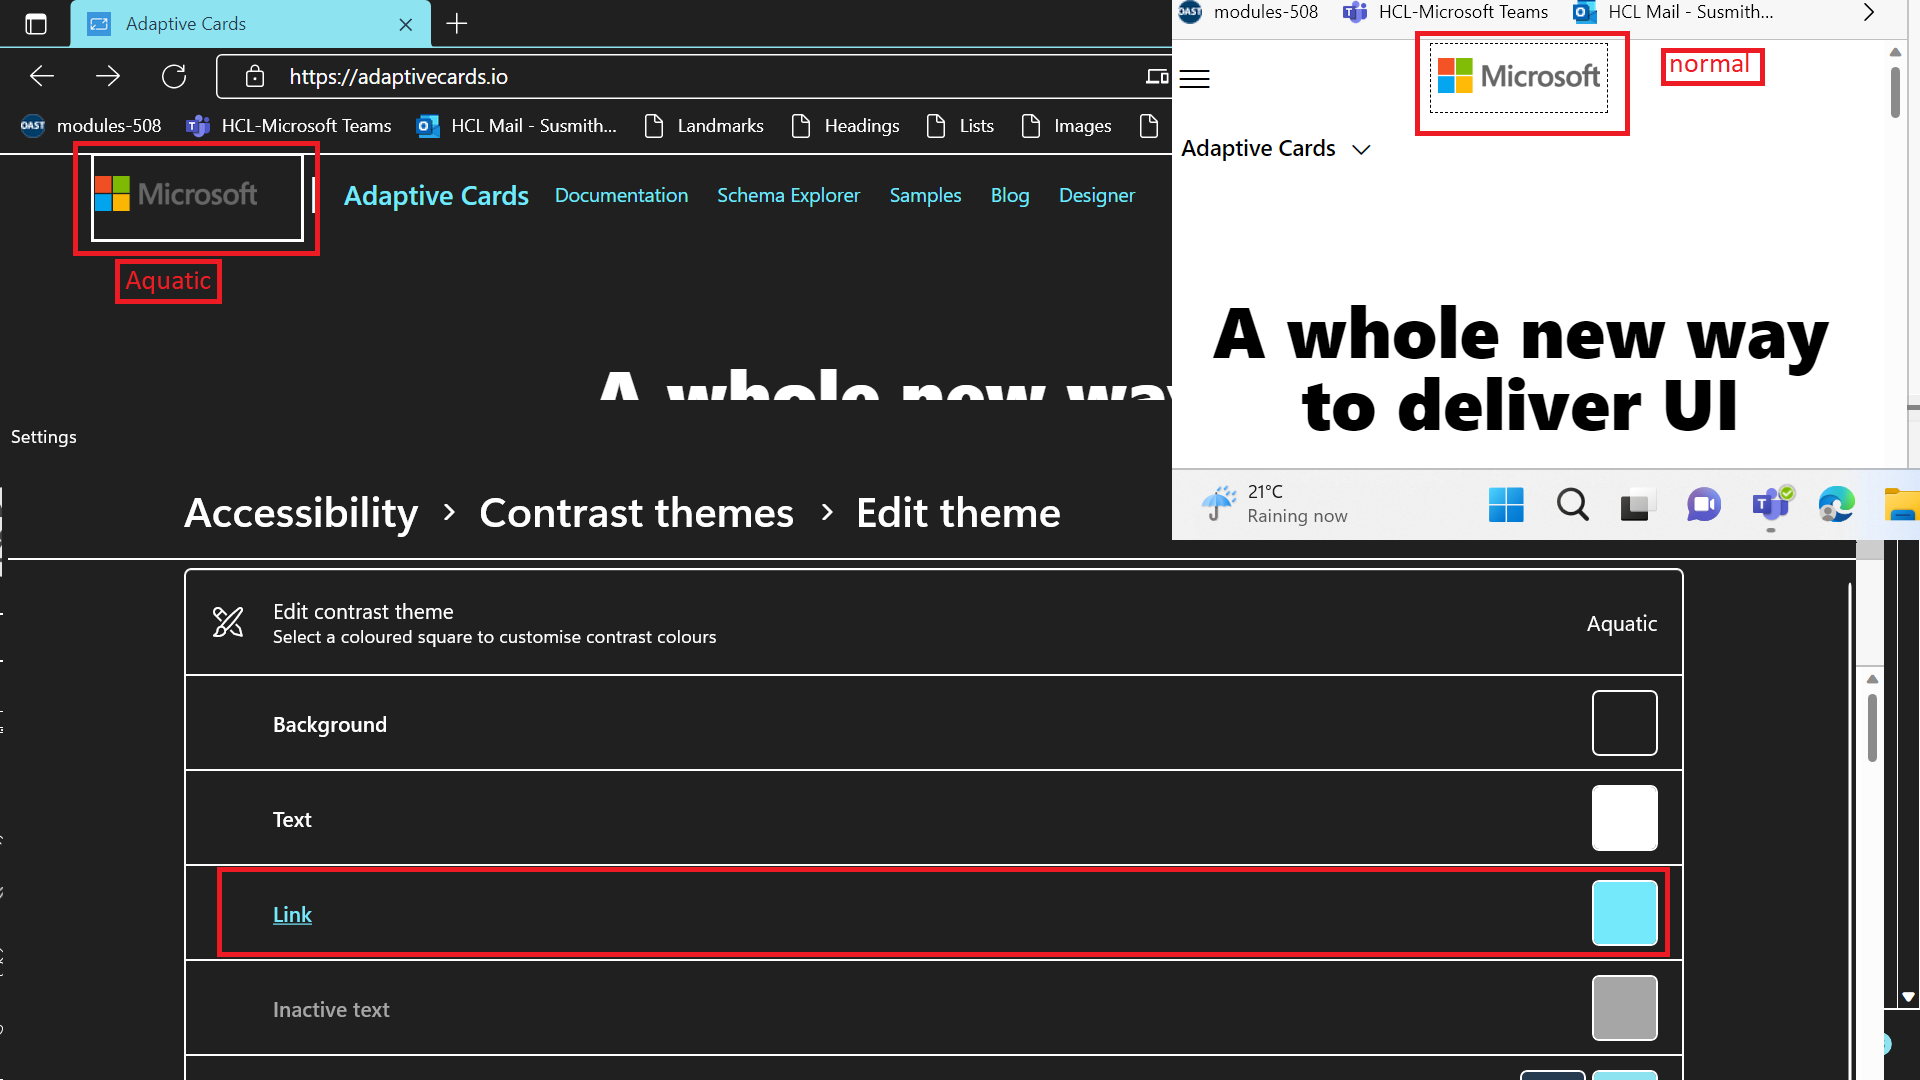
Task: Go to the Accessibility breadcrumb
Action: click(301, 513)
